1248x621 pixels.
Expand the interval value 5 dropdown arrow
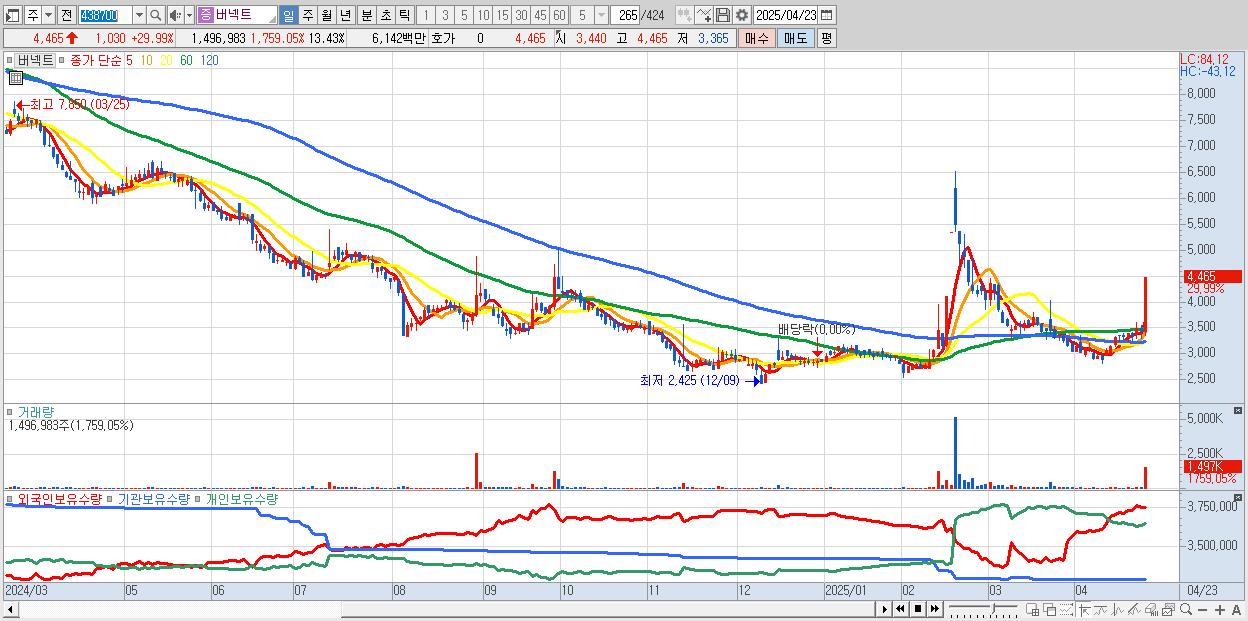point(601,15)
